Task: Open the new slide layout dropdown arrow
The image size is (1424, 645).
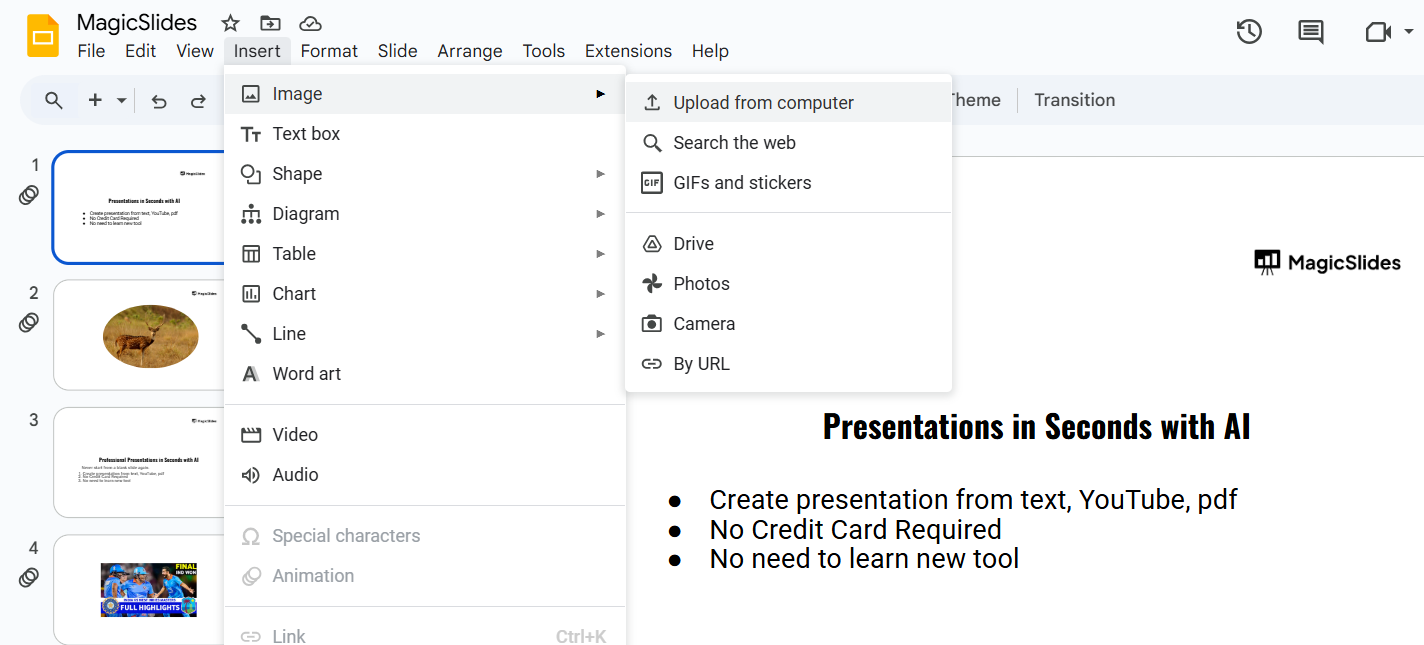Action: click(x=122, y=100)
